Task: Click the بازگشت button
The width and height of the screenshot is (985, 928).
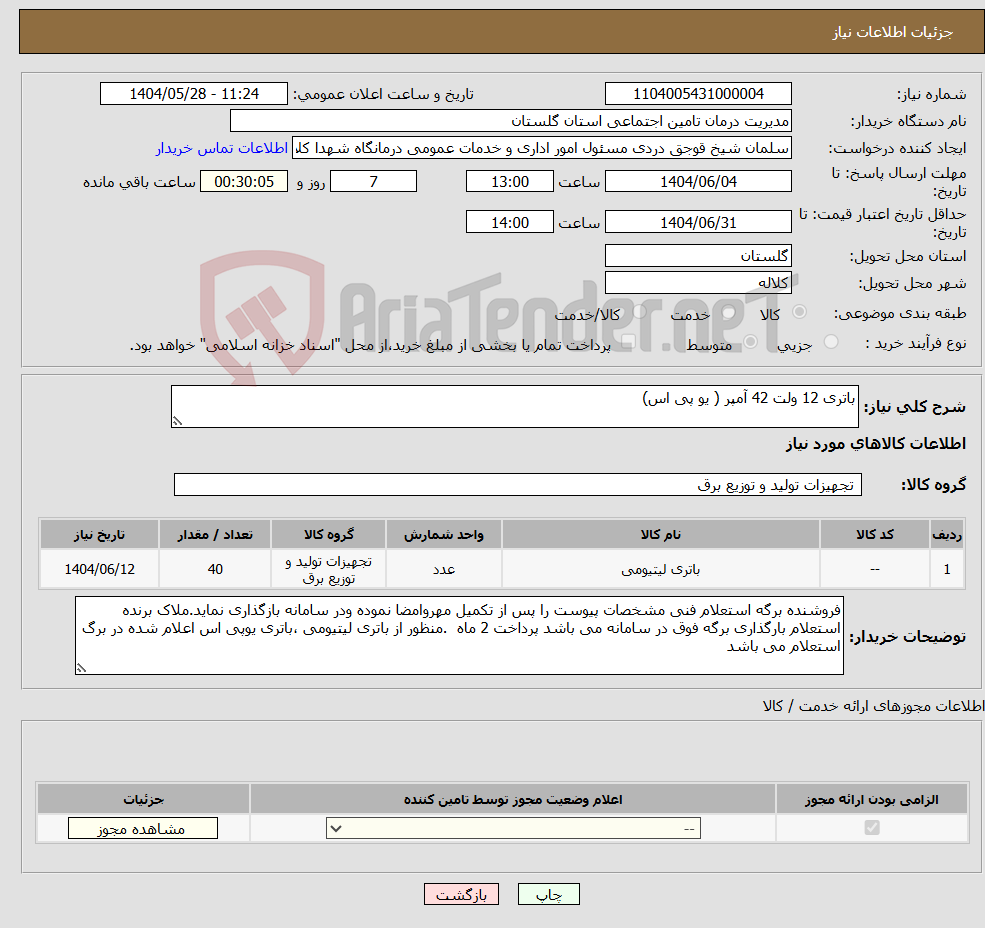Action: point(461,894)
